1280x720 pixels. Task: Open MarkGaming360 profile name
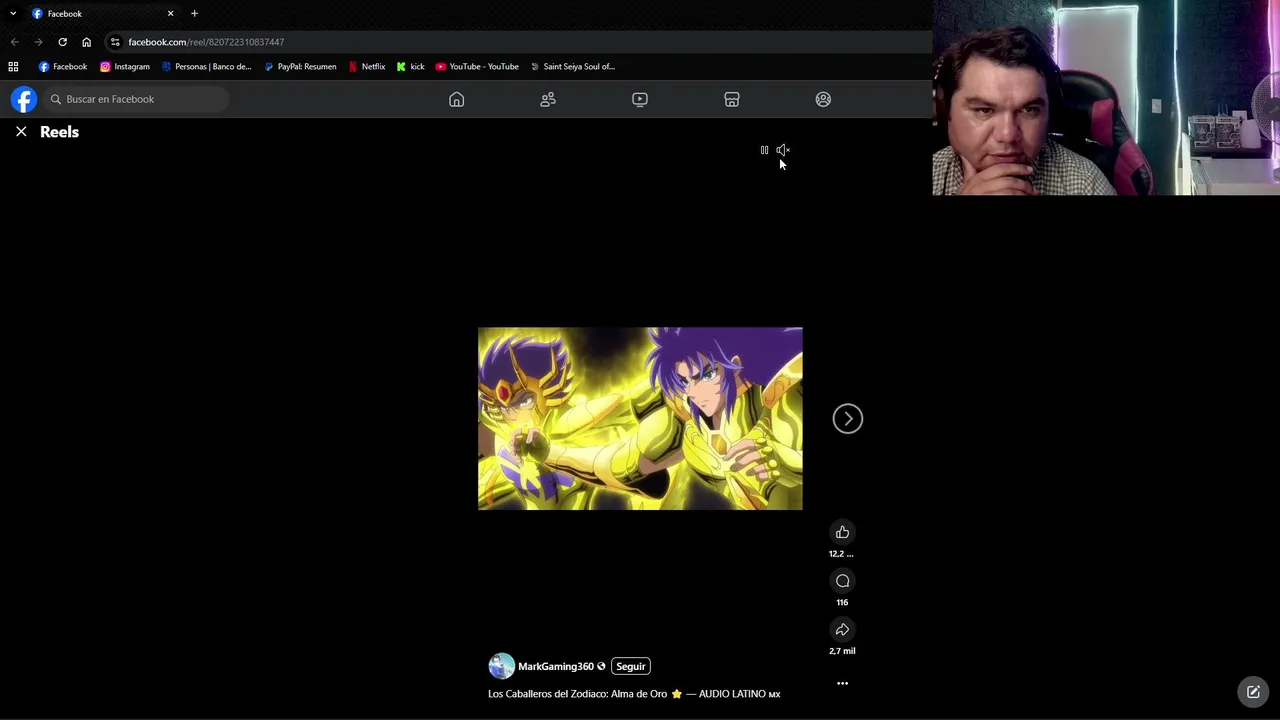(x=556, y=666)
